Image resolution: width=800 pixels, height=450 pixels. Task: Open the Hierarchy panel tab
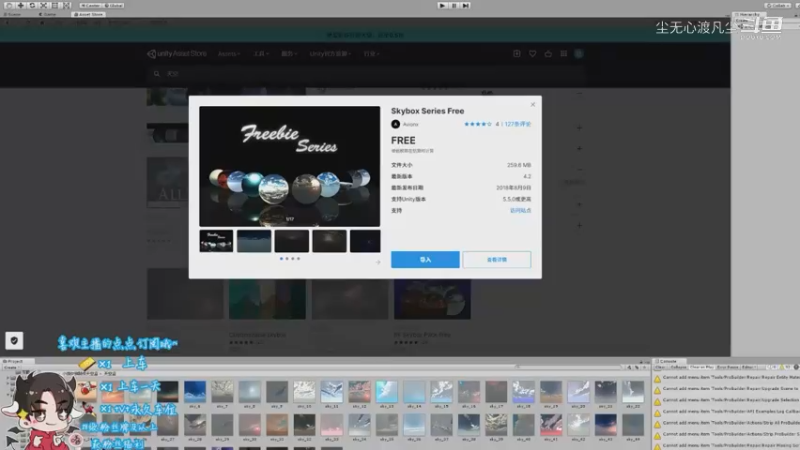(747, 14)
